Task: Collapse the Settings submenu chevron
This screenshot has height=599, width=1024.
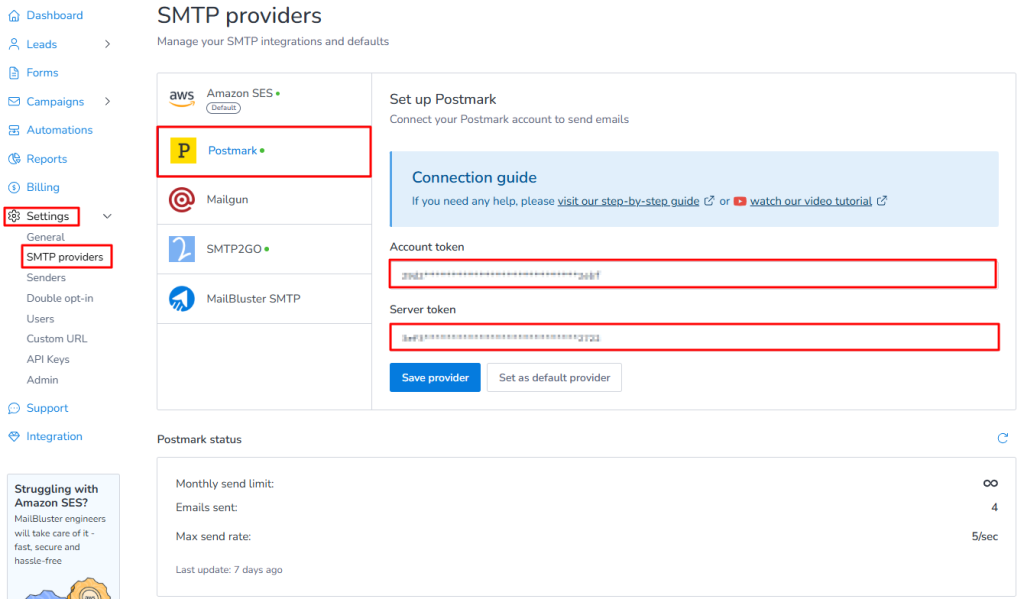Action: (108, 216)
